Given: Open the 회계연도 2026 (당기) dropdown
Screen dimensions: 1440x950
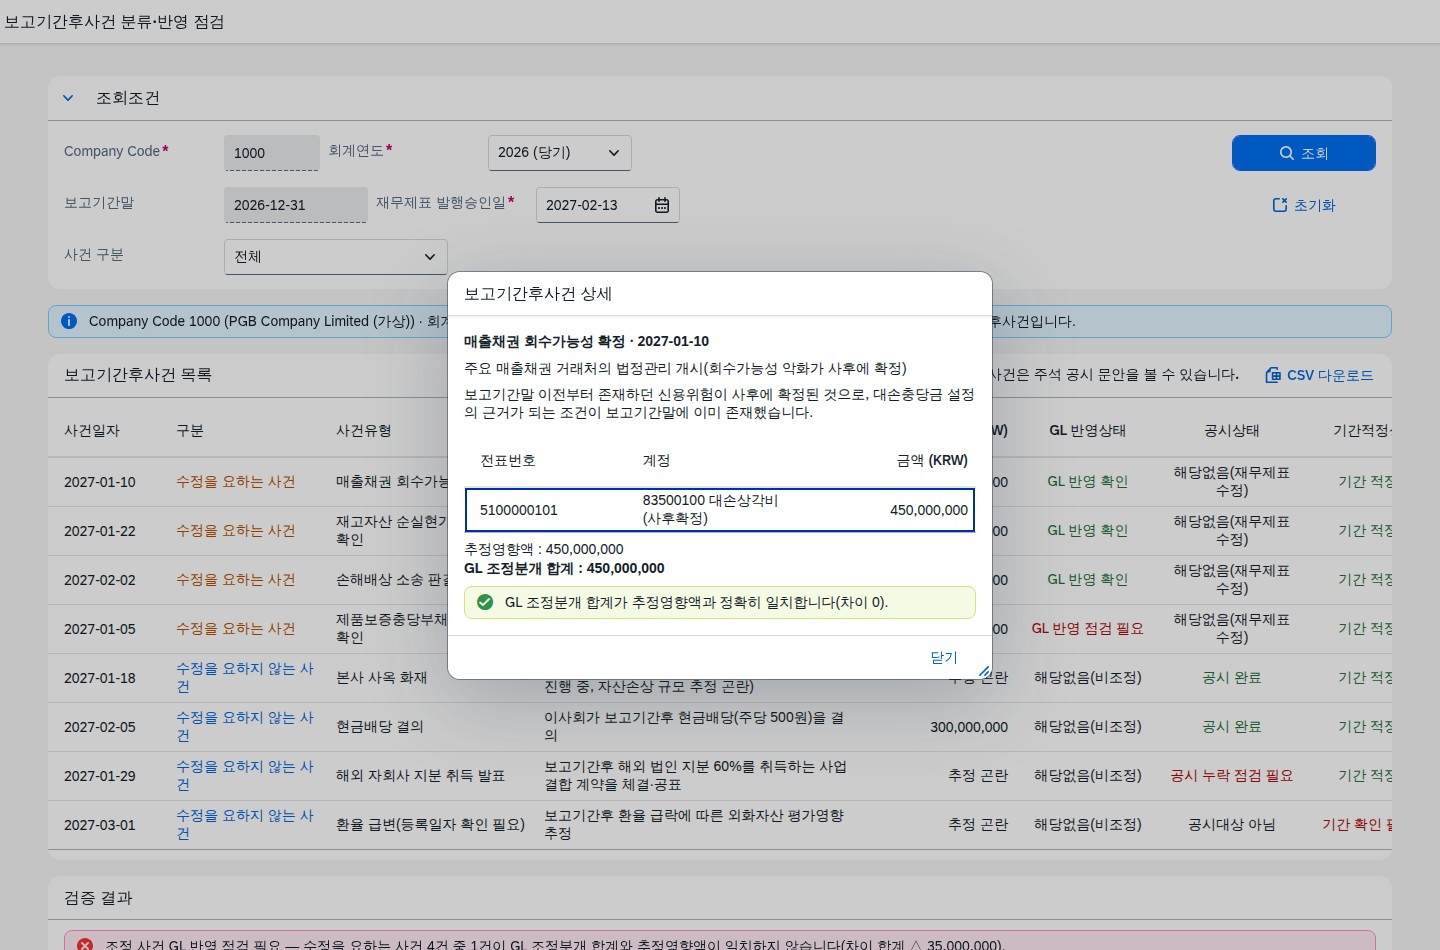Looking at the screenshot, I should pos(559,153).
